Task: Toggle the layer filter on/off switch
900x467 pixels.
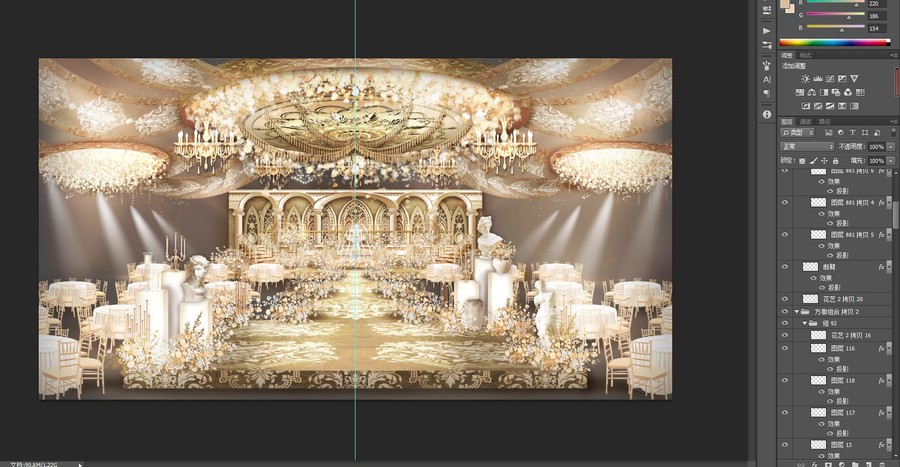Action: [x=894, y=133]
